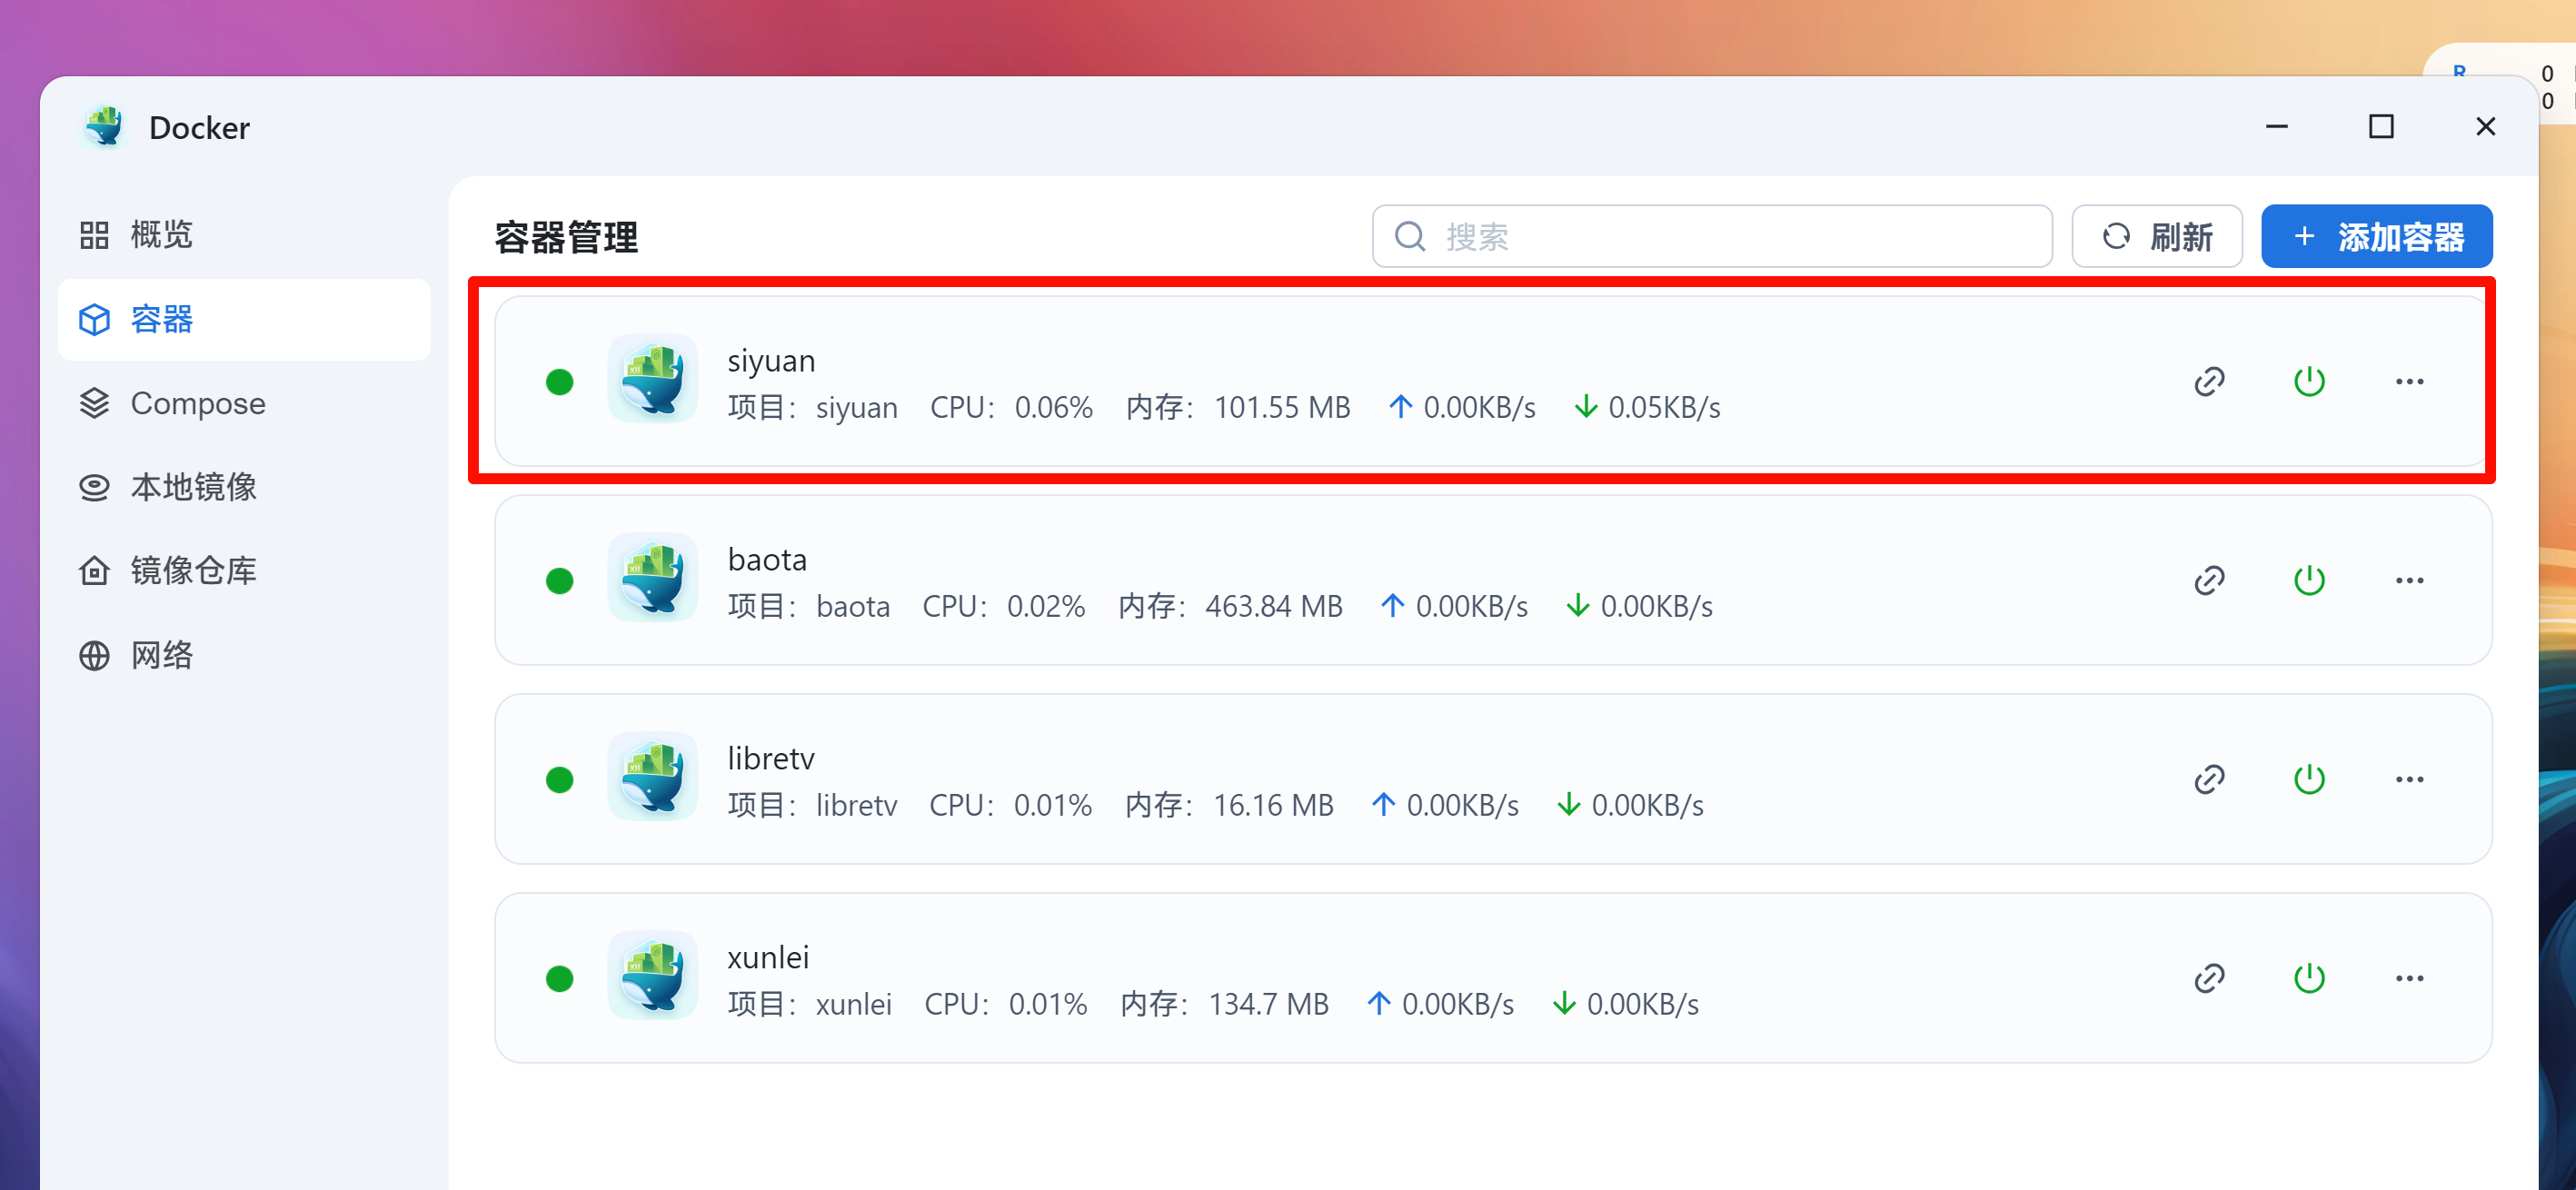This screenshot has height=1190, width=2576.
Task: Click the xunlei container whale icon
Action: point(652,976)
